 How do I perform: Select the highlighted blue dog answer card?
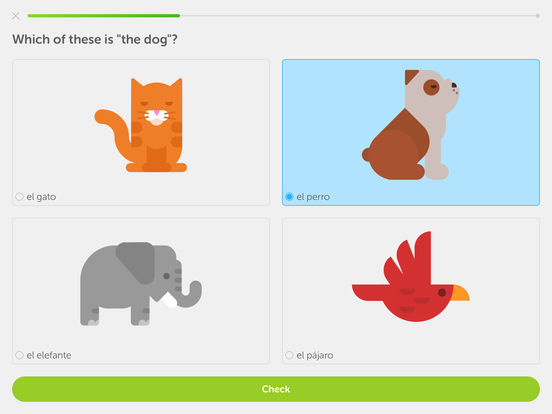[x=410, y=132]
